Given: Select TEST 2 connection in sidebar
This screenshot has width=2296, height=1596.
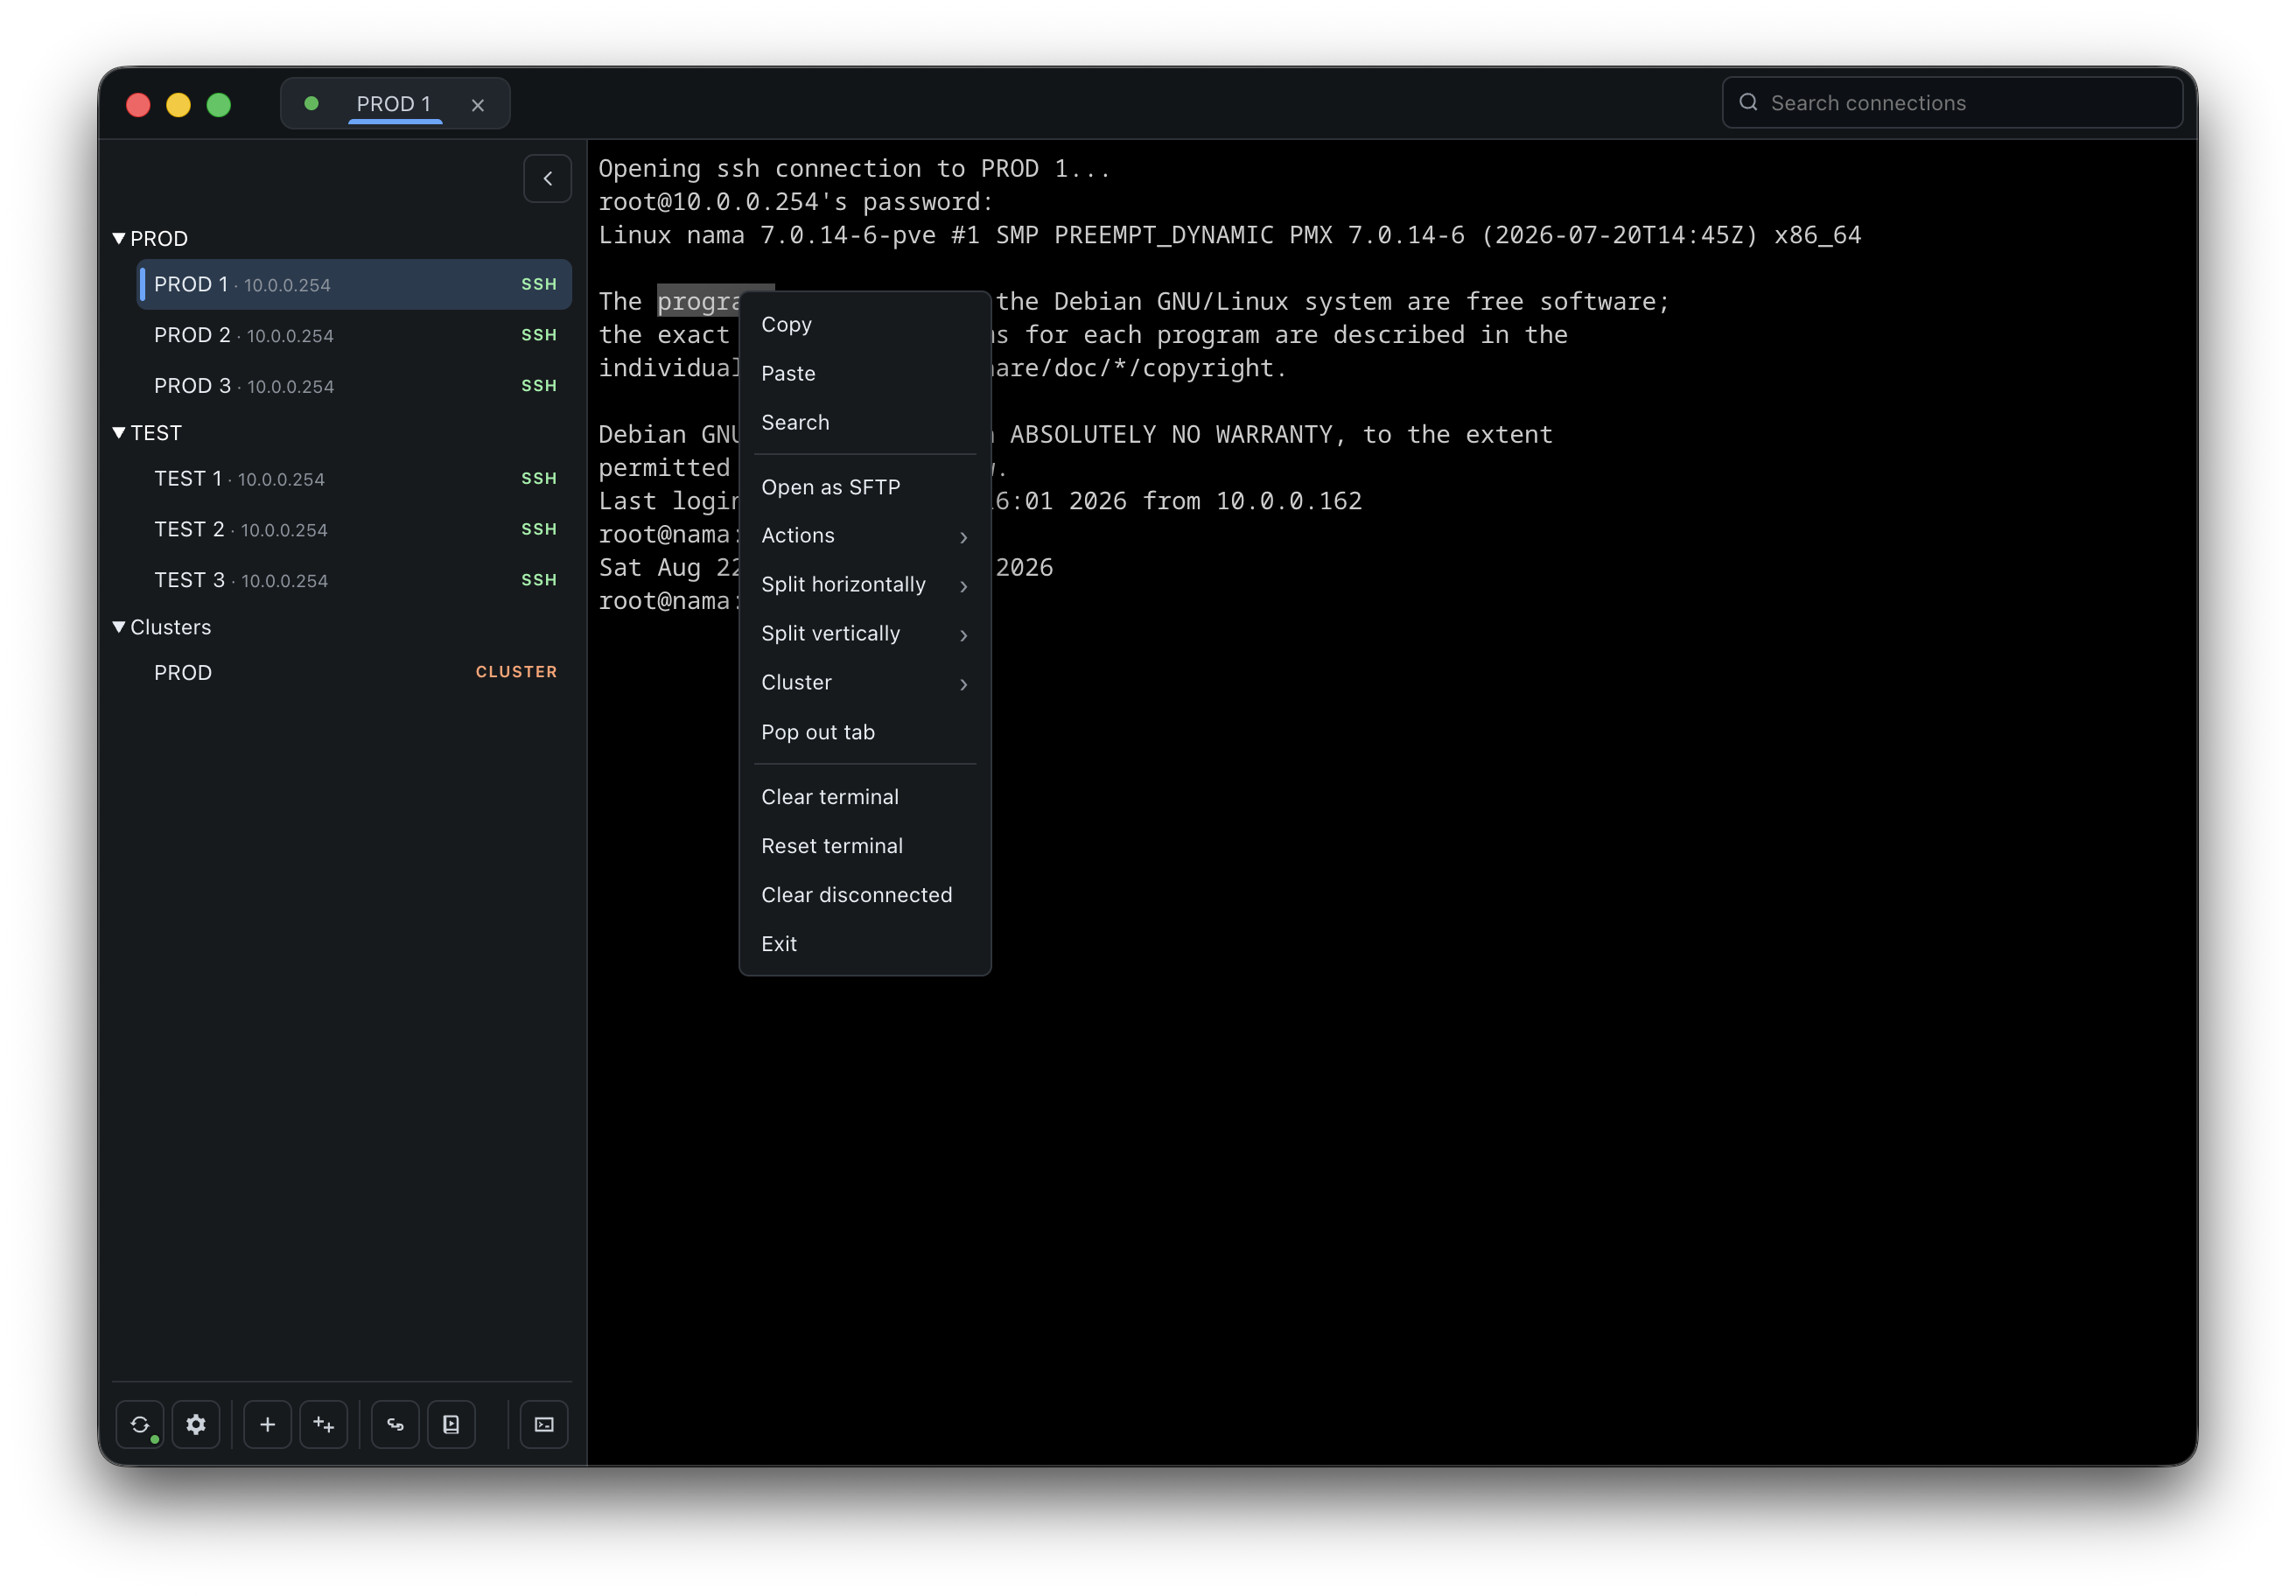Looking at the screenshot, I should coord(354,529).
